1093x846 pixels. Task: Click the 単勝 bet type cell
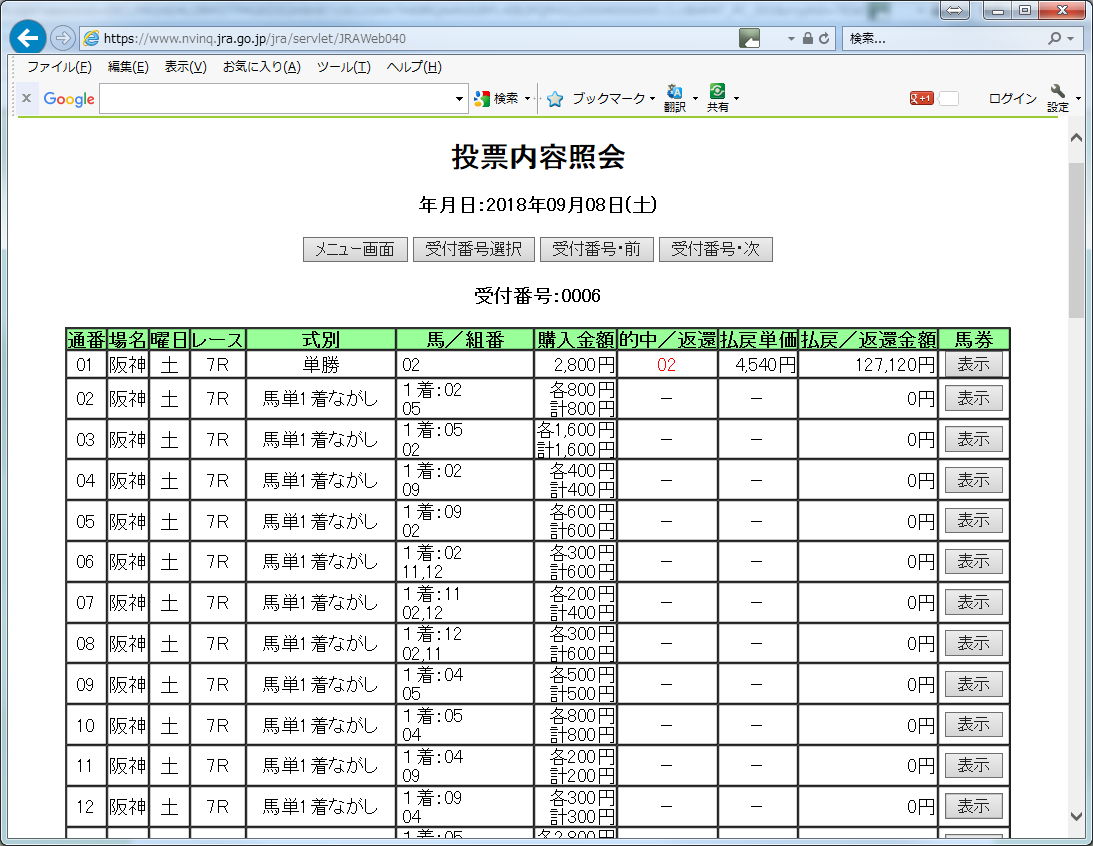click(x=321, y=364)
